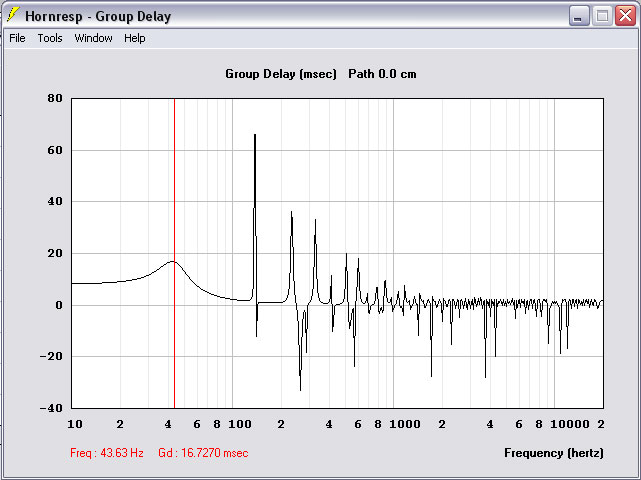
Task: Click the disabled maximize window button
Action: (x=602, y=16)
